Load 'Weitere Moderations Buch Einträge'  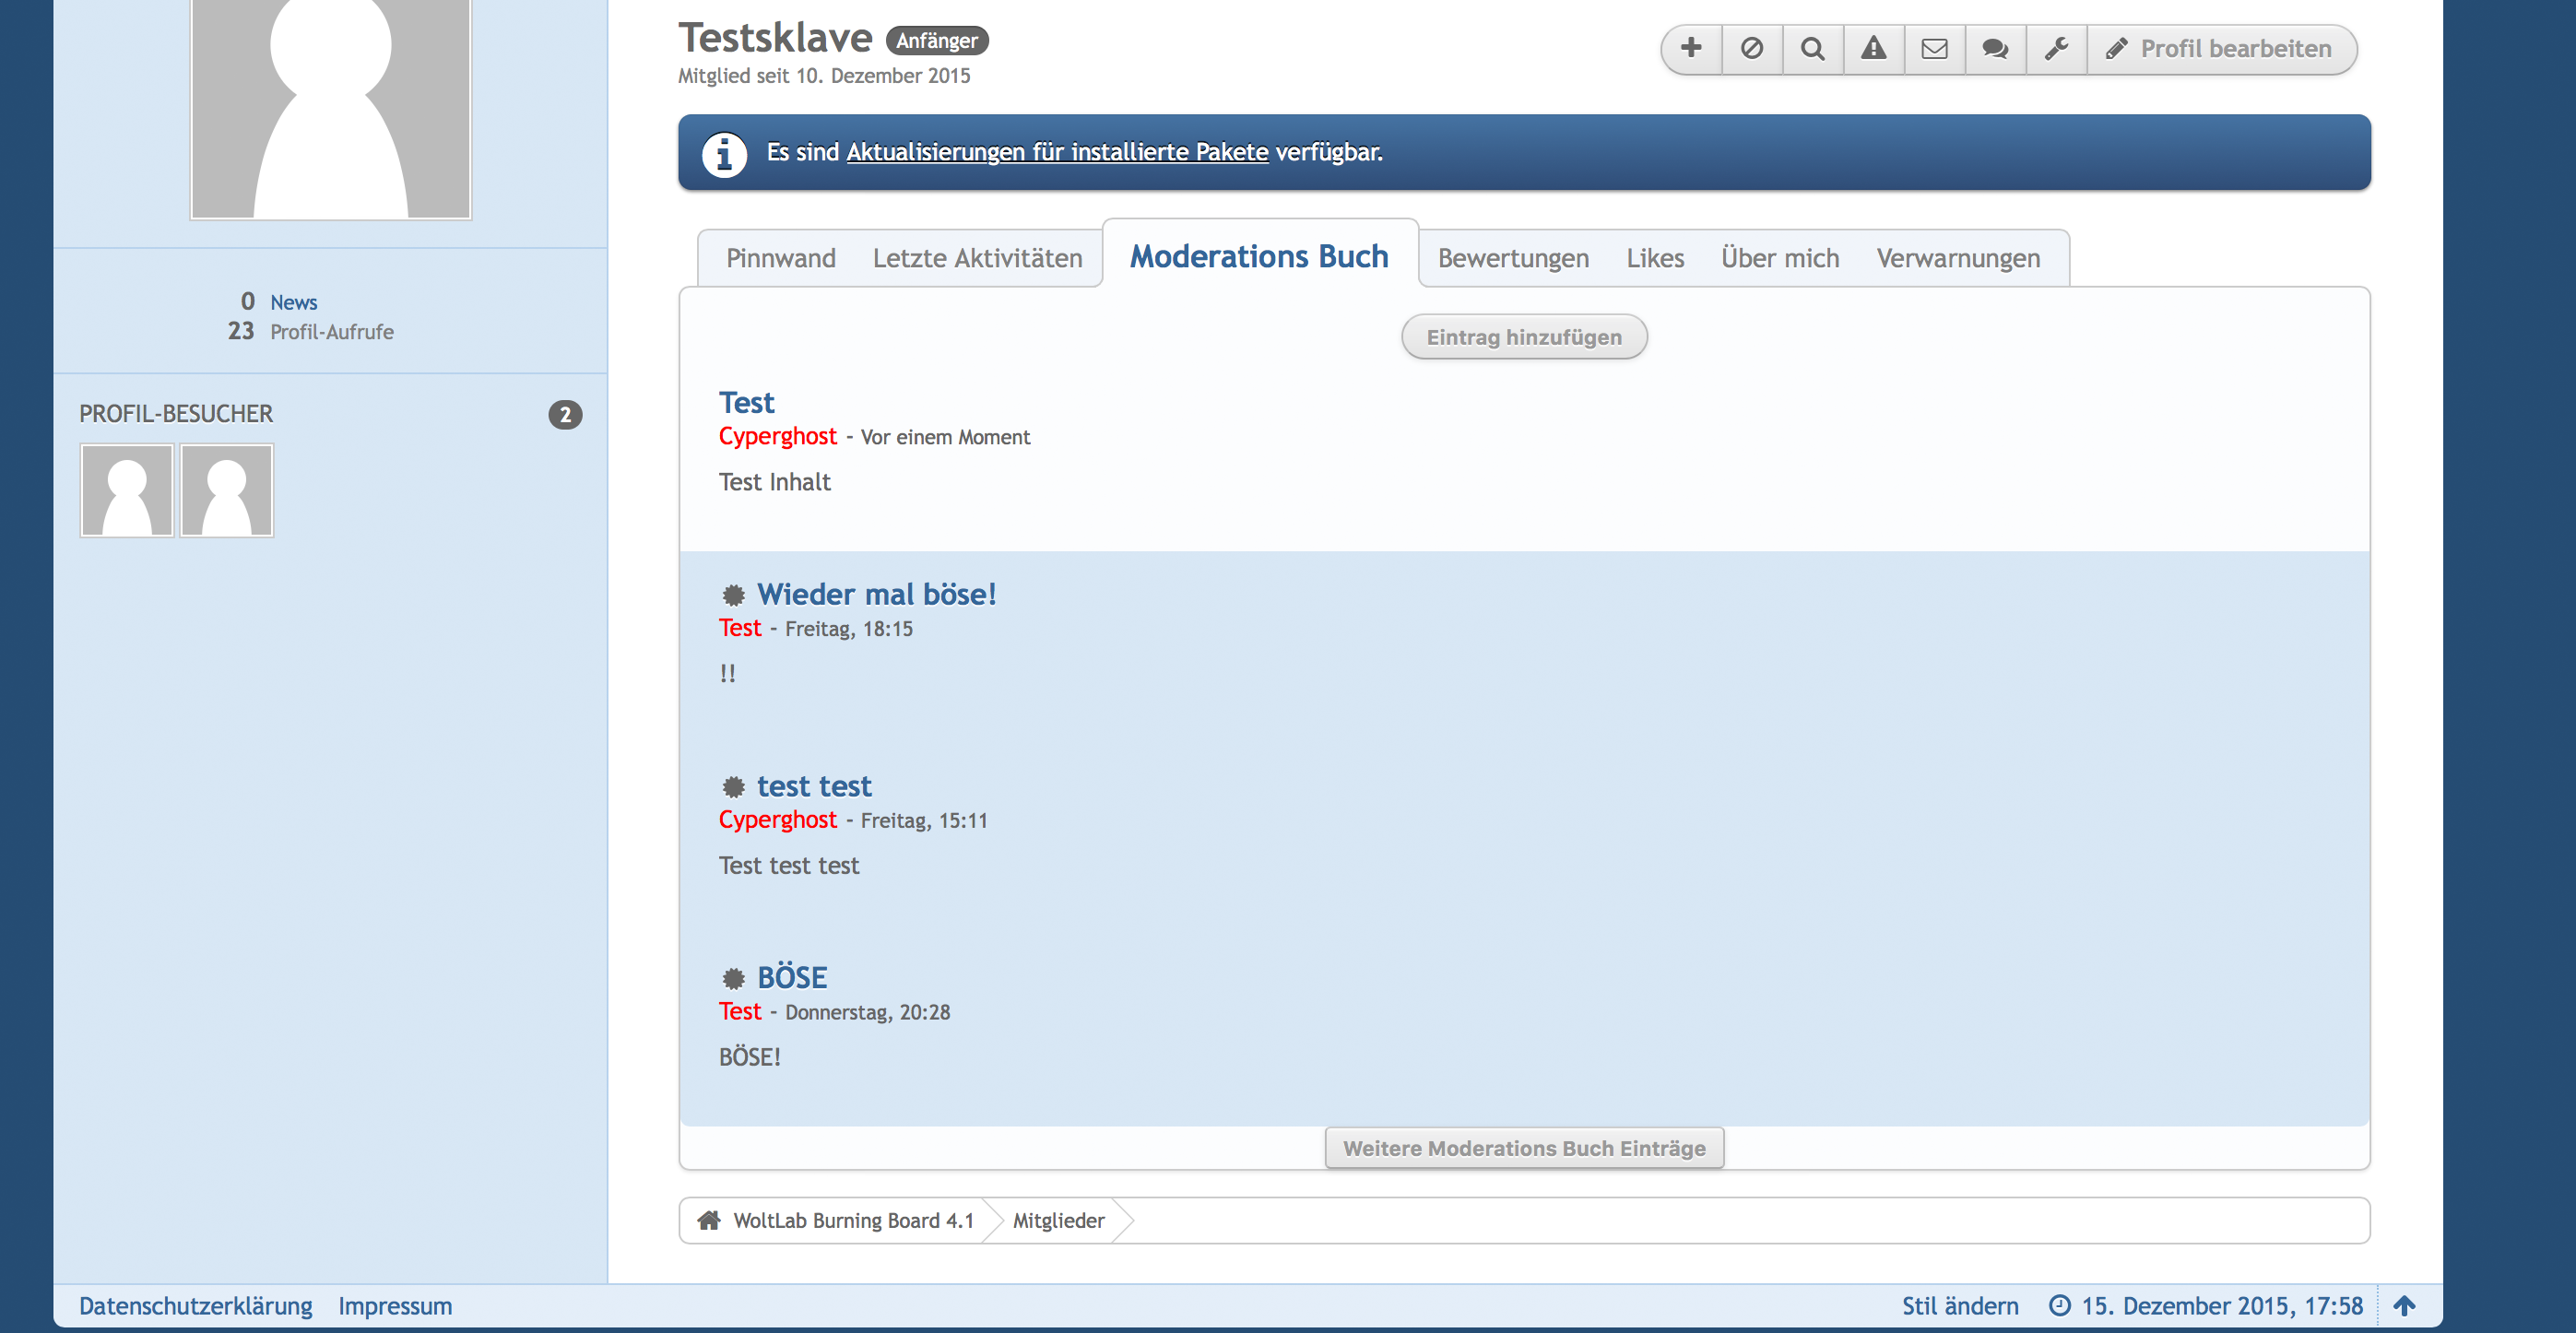[1523, 1148]
